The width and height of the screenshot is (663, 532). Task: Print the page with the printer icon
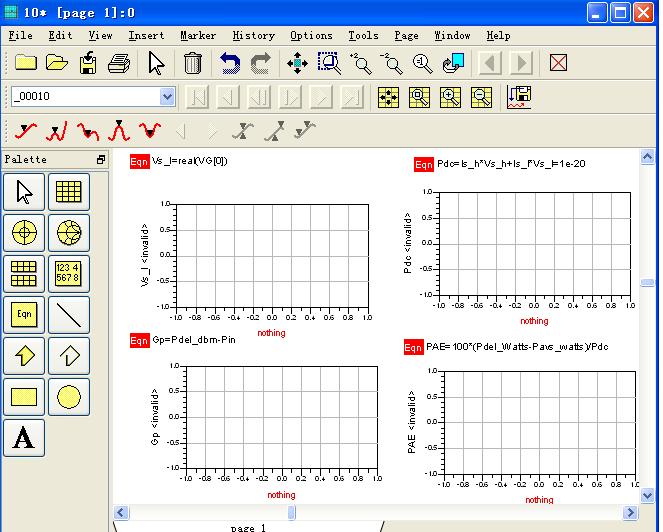119,63
